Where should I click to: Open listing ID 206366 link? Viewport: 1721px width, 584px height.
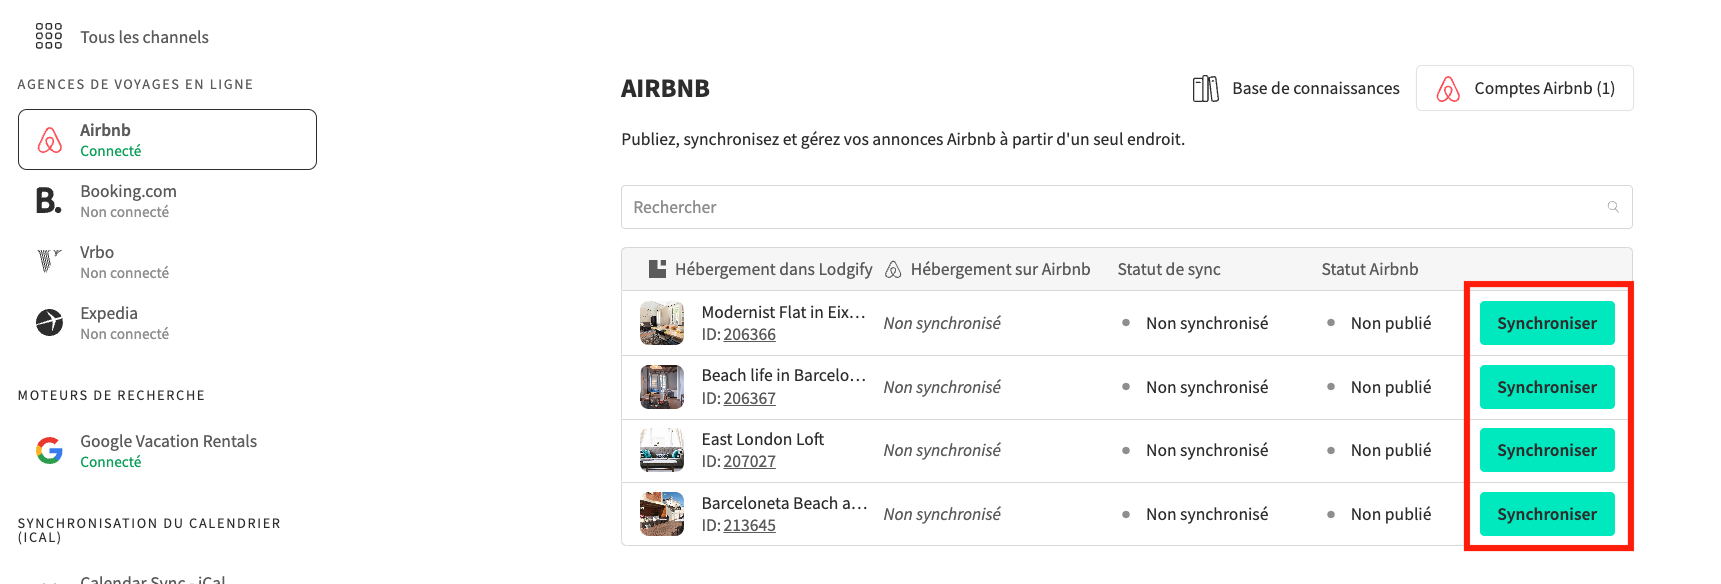pyautogui.click(x=749, y=334)
